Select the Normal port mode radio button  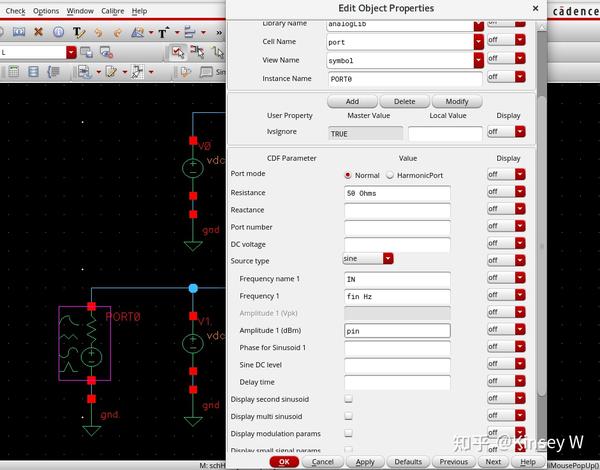point(348,175)
